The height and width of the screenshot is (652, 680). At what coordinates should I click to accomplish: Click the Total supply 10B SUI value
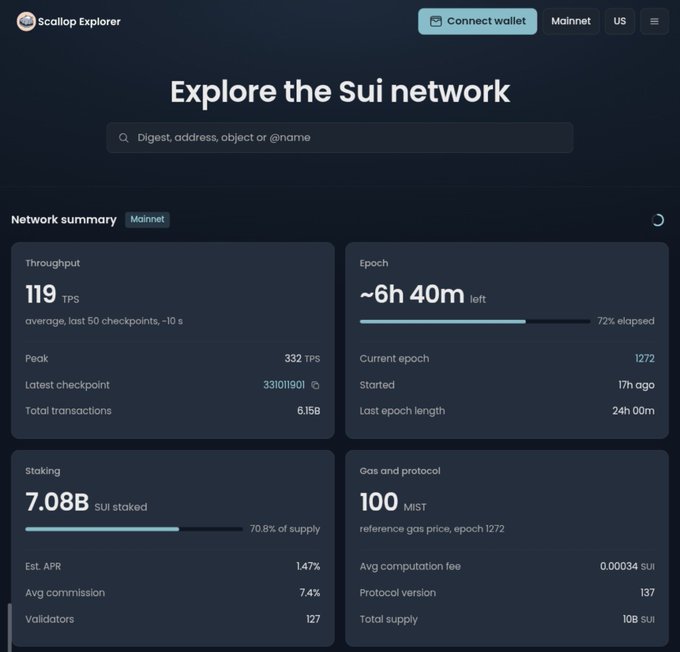click(638, 619)
